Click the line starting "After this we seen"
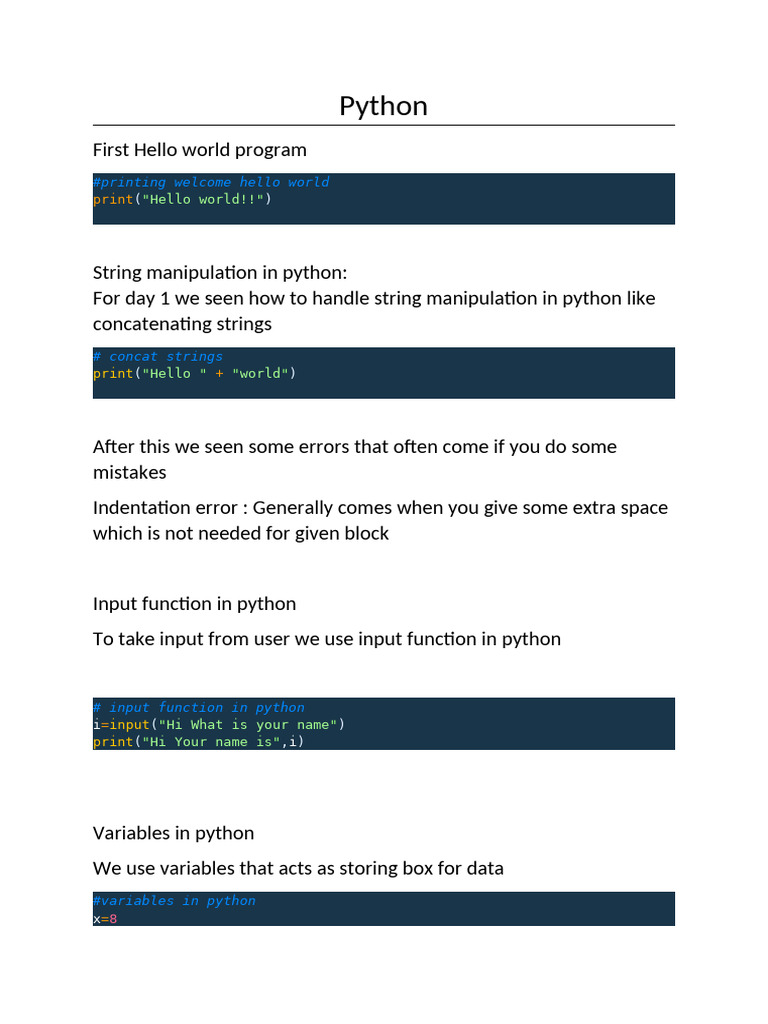The image size is (768, 1024). click(355, 446)
